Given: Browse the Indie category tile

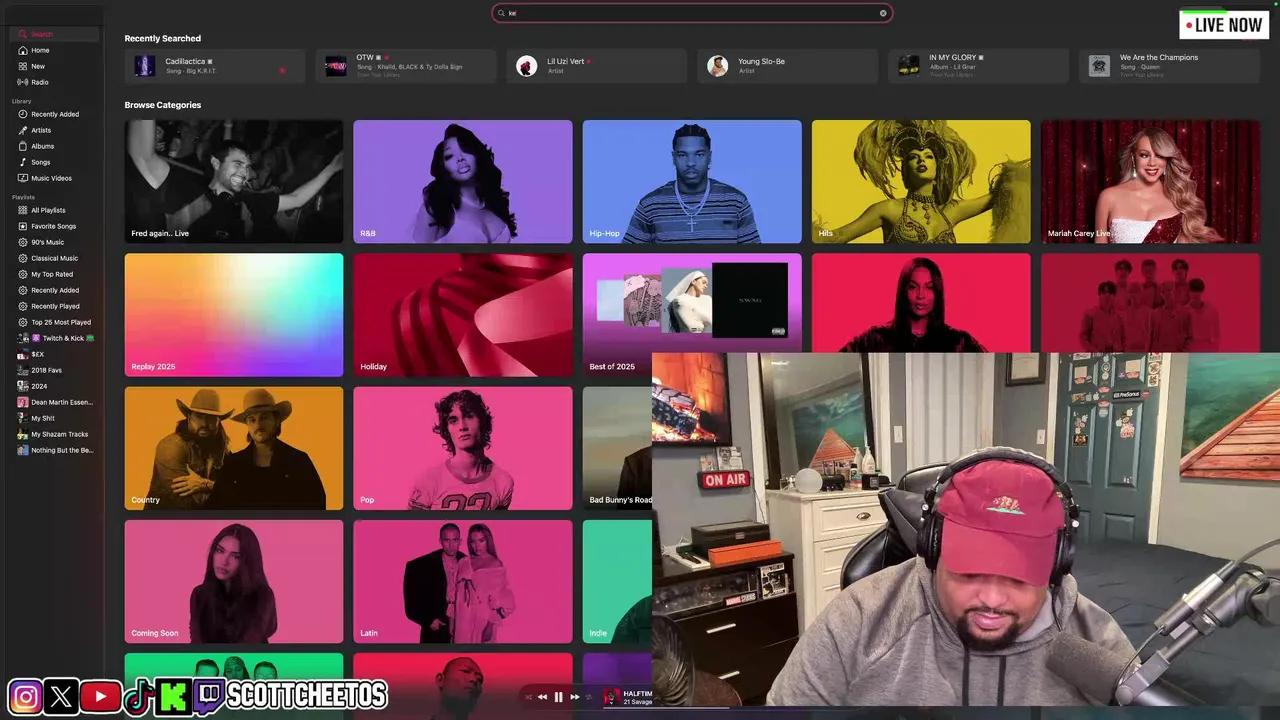Looking at the screenshot, I should tap(617, 581).
